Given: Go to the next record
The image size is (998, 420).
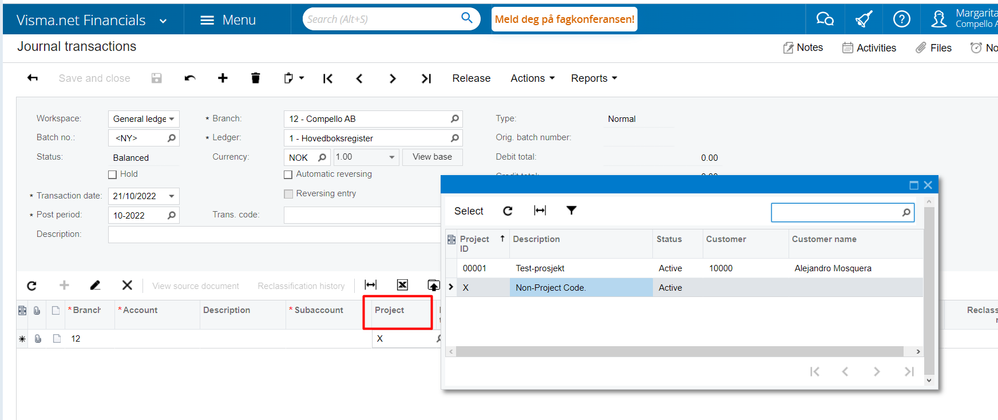Looking at the screenshot, I should click(x=393, y=78).
